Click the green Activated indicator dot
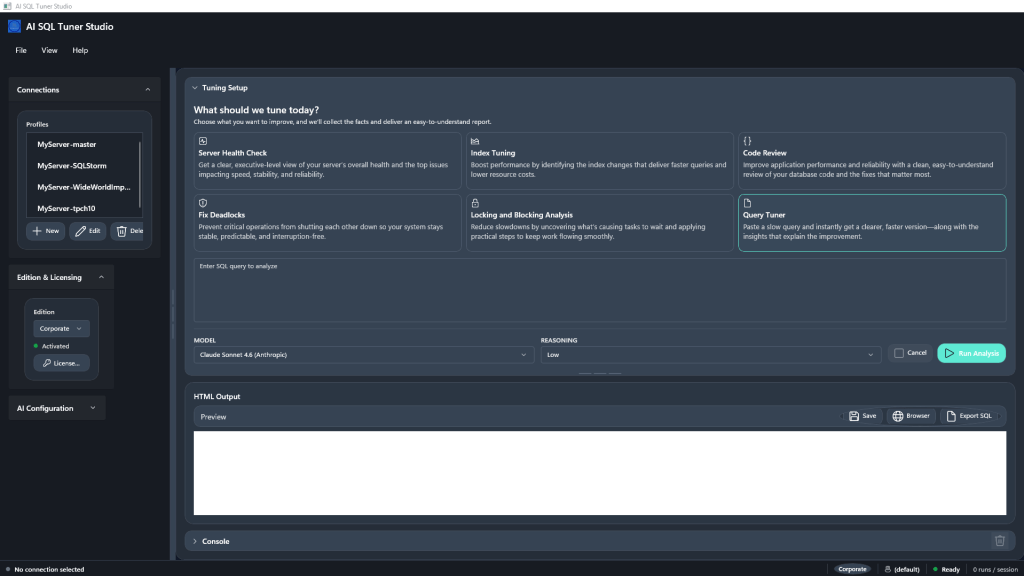The image size is (1024, 576). click(x=36, y=346)
